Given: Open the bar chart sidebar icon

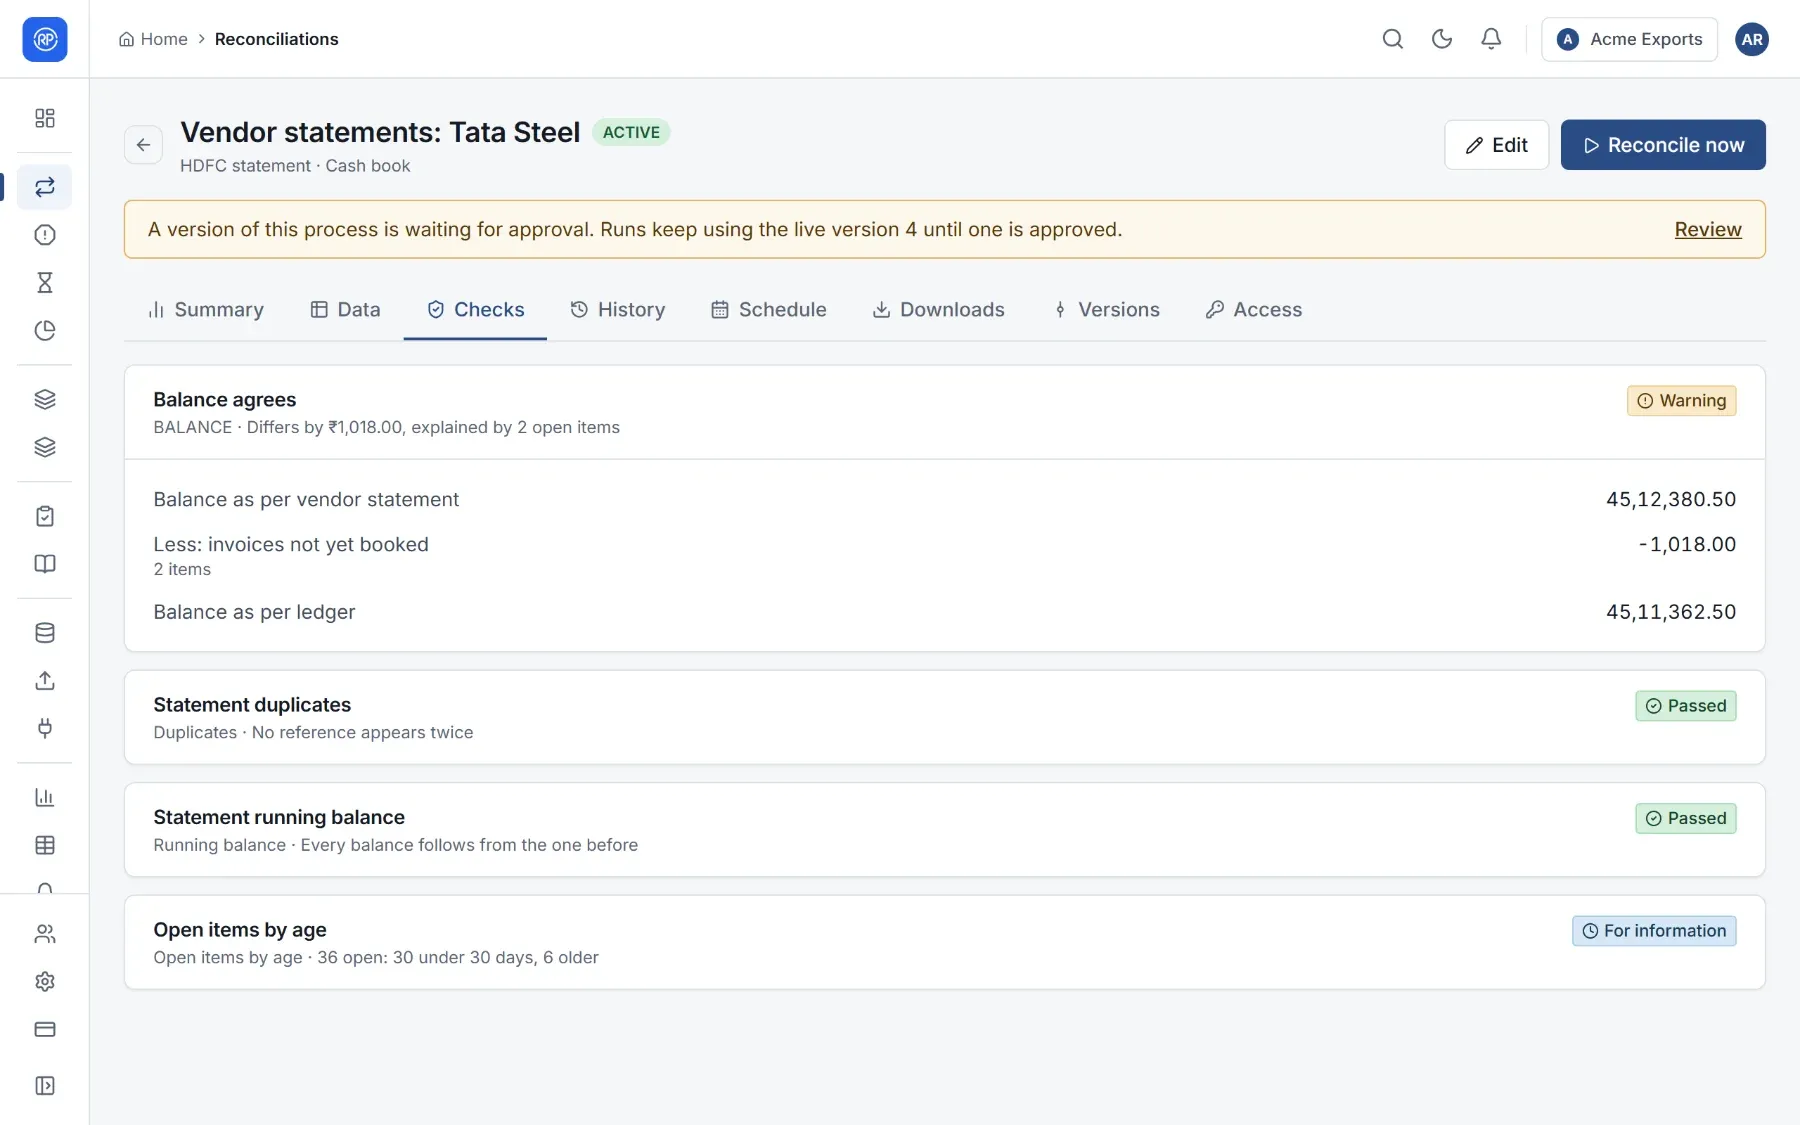Looking at the screenshot, I should click(x=44, y=797).
